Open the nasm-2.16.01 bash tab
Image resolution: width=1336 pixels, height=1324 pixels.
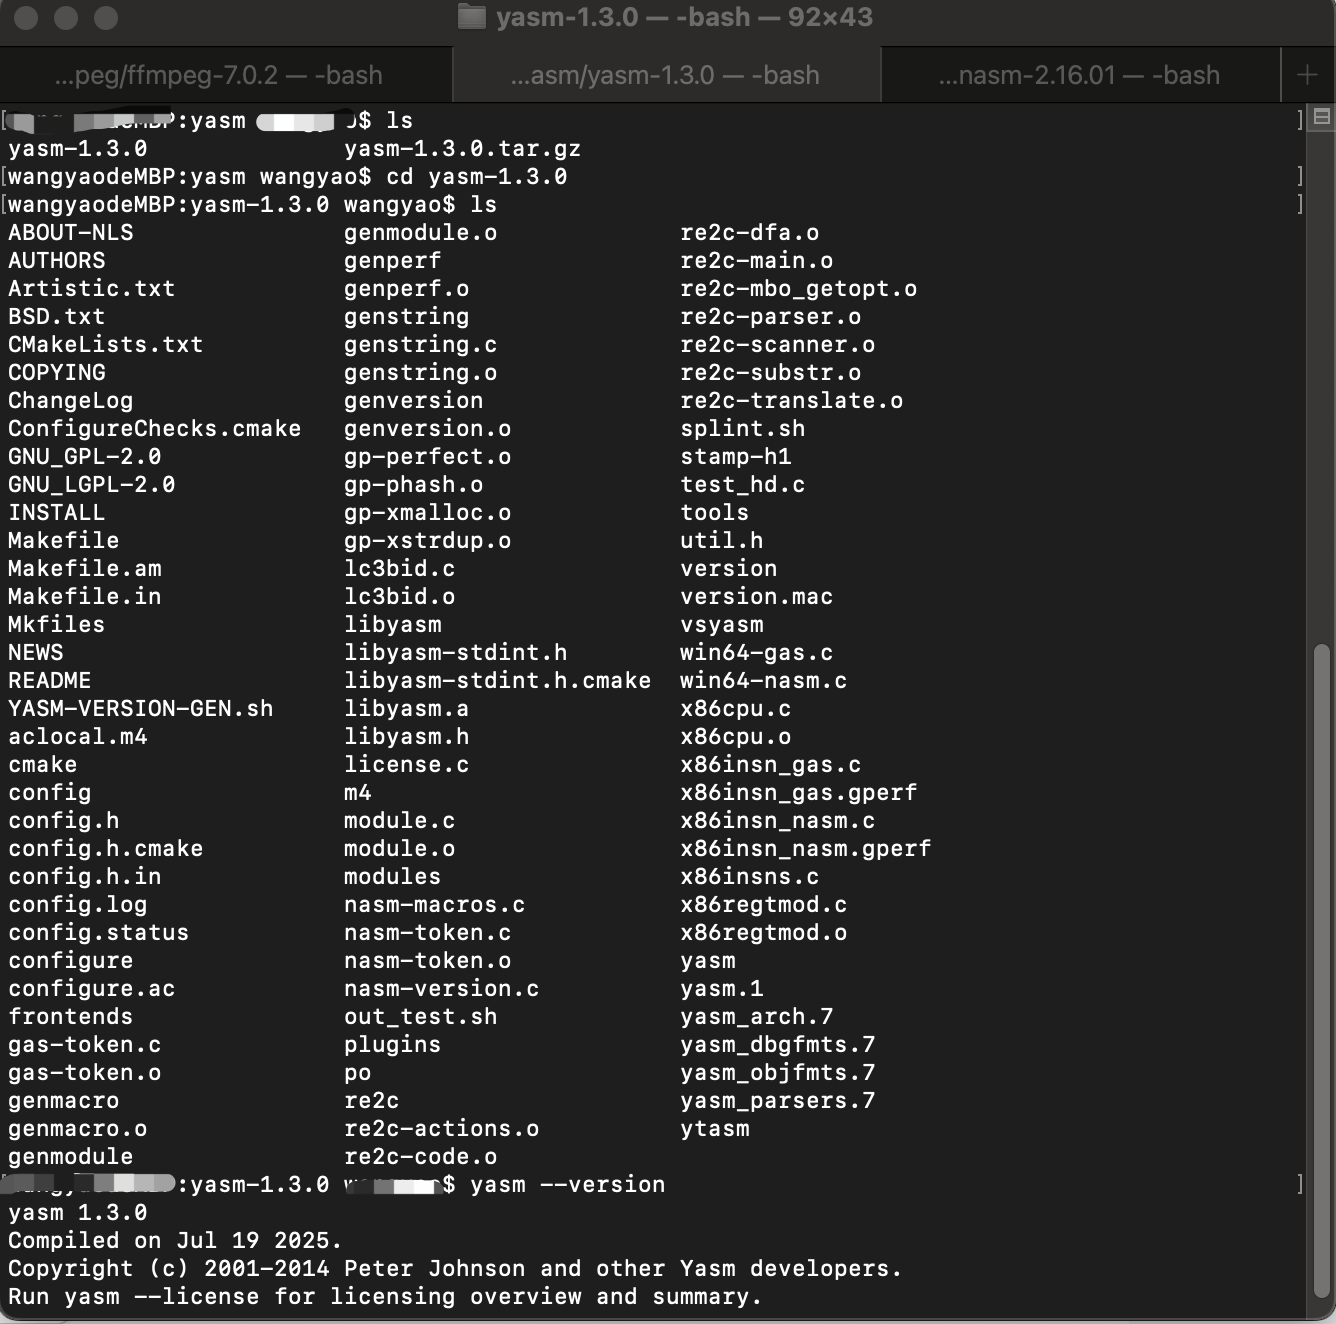[x=1080, y=75]
